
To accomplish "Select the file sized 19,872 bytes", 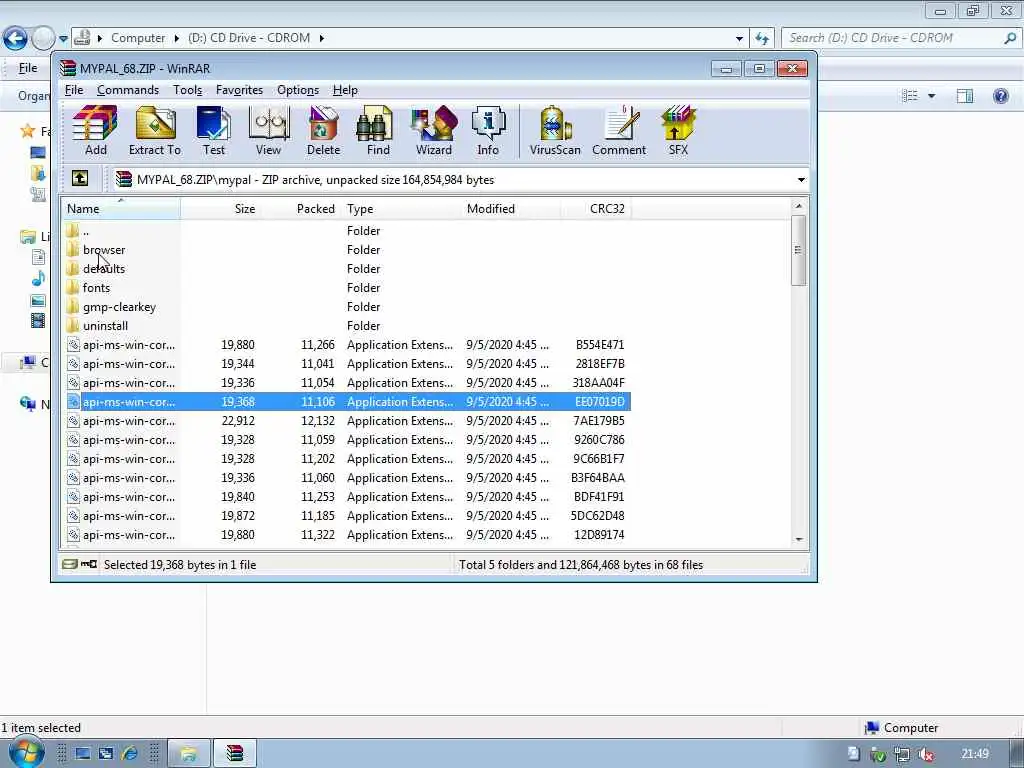I will [x=348, y=516].
